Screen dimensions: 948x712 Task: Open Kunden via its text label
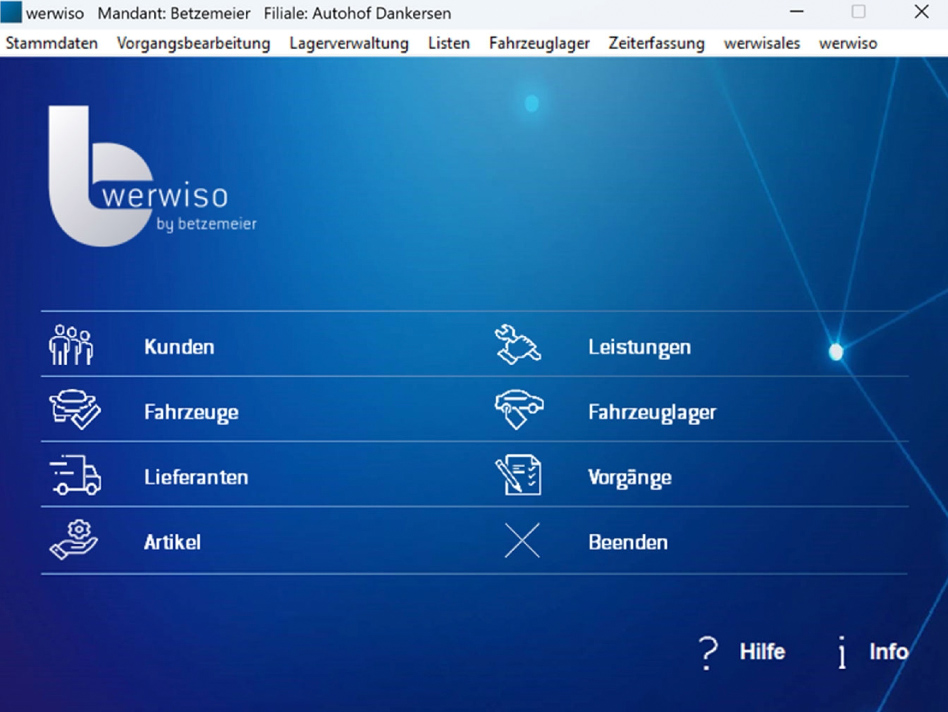[179, 347]
